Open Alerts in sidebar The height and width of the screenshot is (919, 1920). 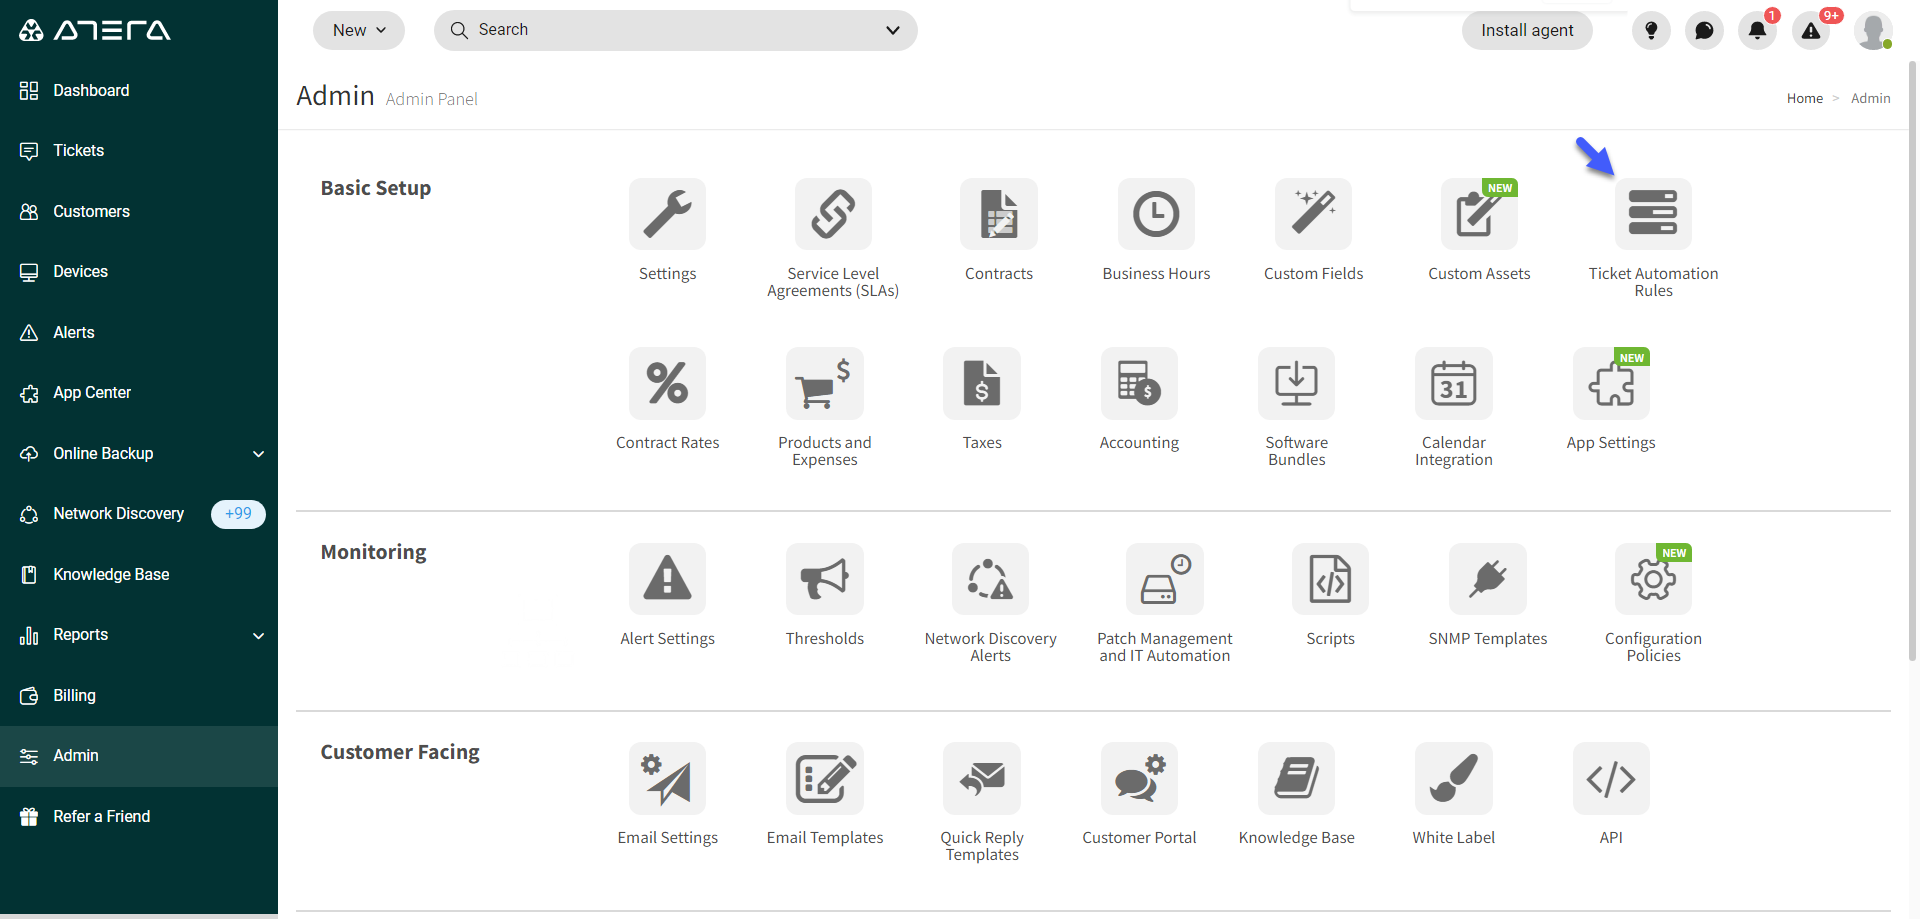click(x=139, y=333)
